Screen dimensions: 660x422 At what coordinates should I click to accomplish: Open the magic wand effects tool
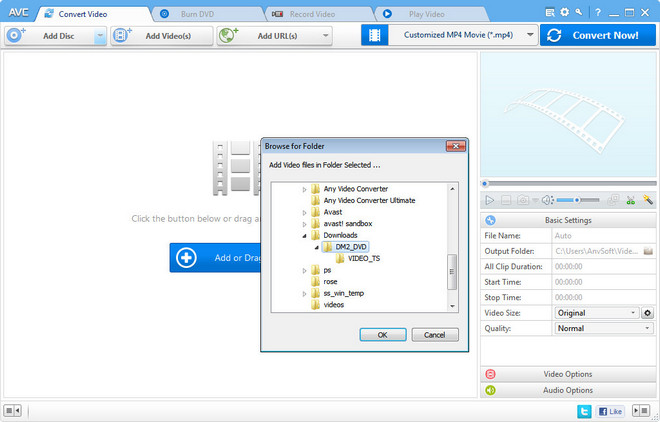tap(648, 200)
